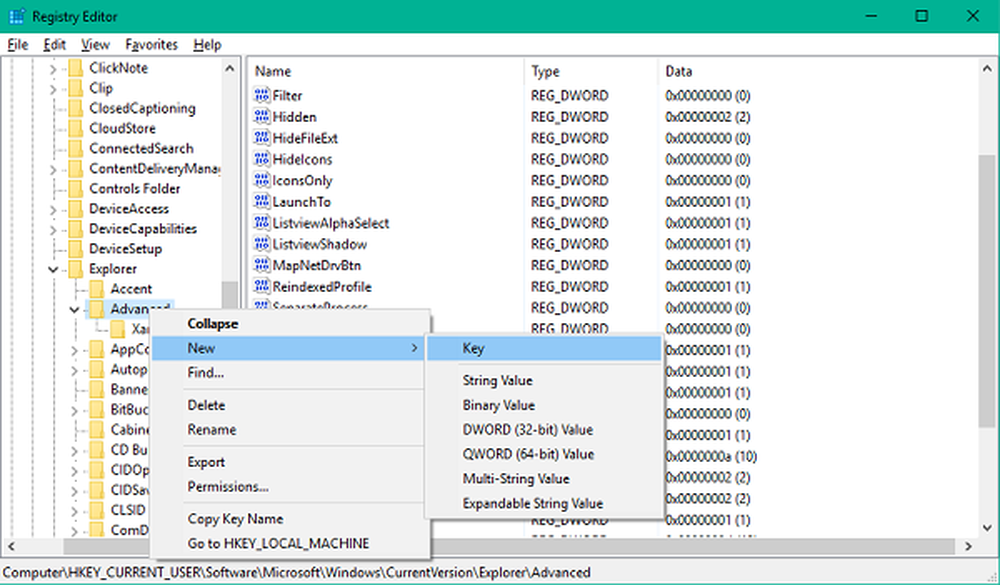Open the Favorites menu
Image resolution: width=1000 pixels, height=585 pixels.
(151, 45)
